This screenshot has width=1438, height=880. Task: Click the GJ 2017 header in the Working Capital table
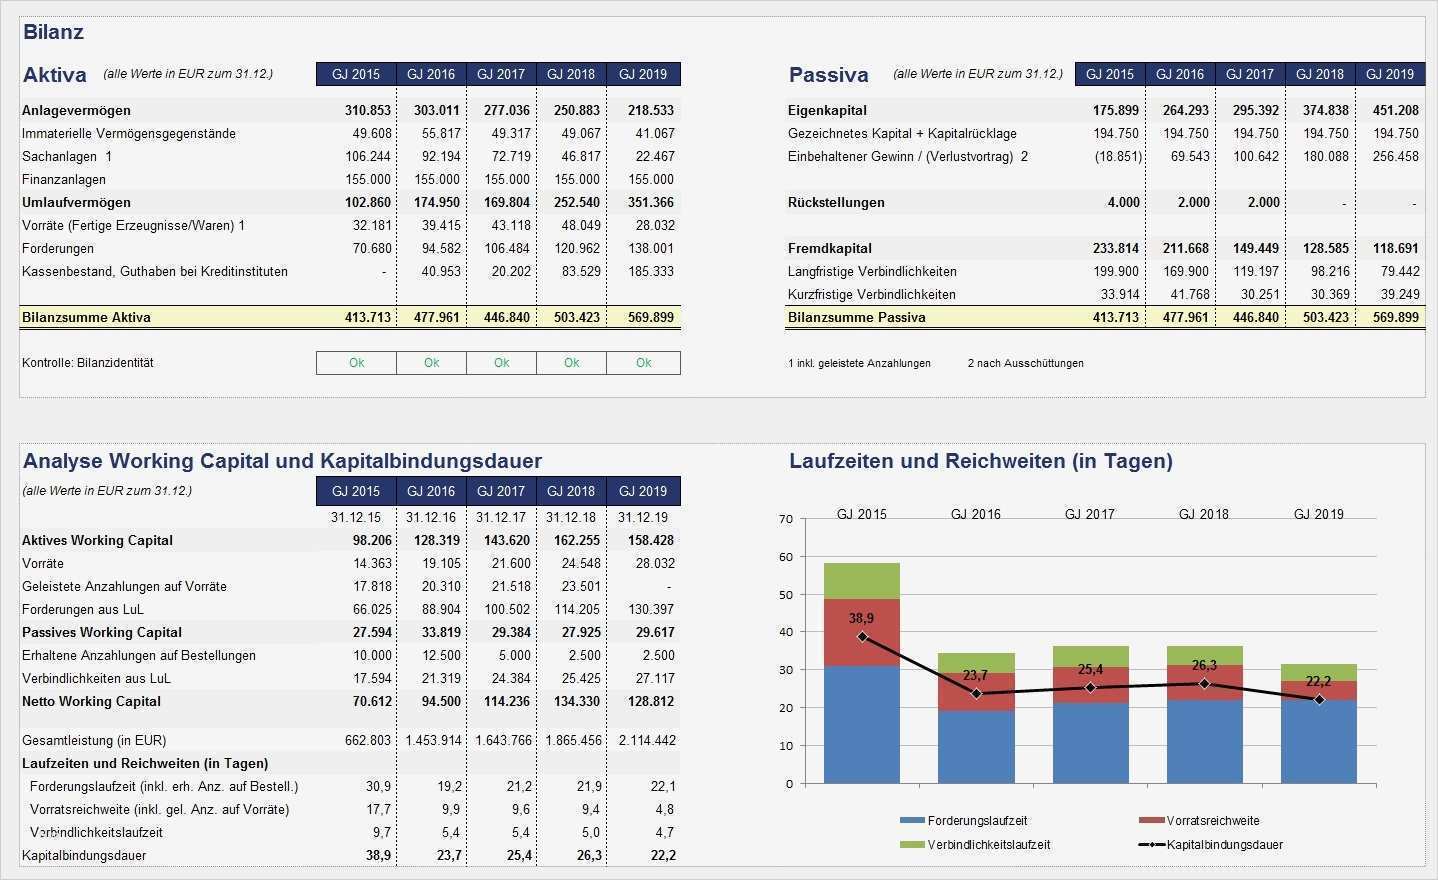501,491
